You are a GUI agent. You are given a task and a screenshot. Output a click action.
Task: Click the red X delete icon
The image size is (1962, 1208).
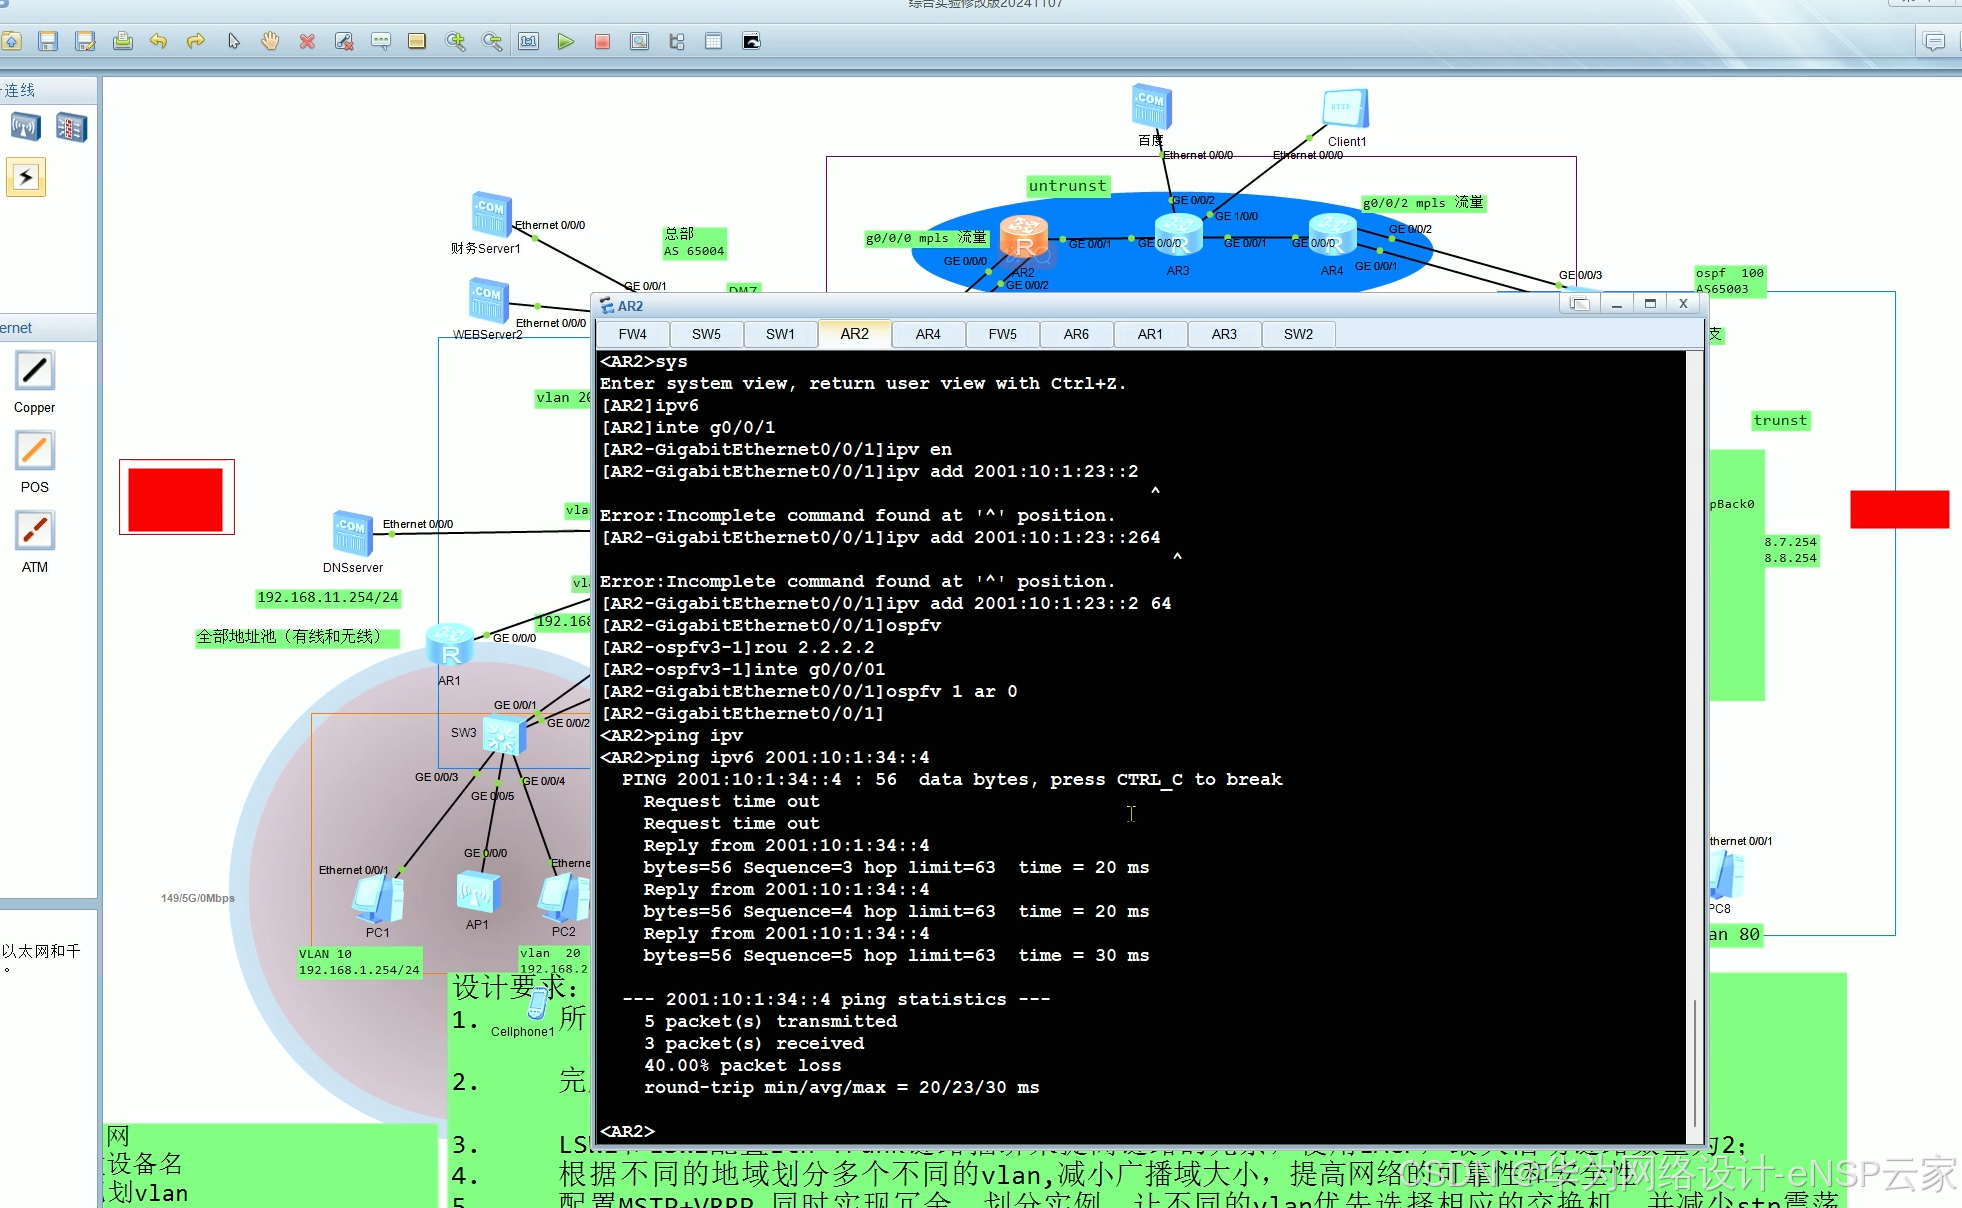tap(307, 41)
